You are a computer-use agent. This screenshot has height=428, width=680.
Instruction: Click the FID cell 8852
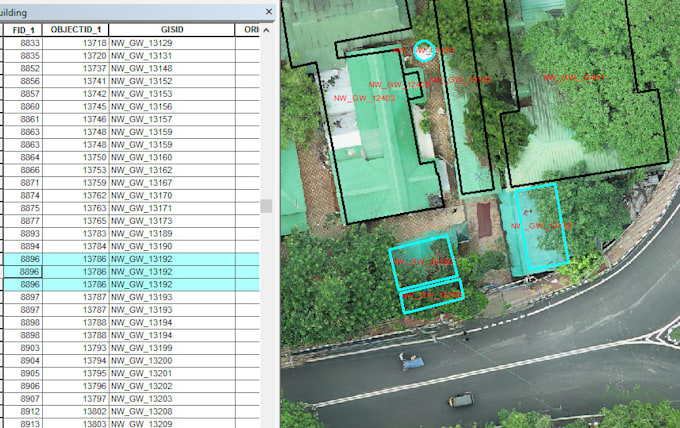(x=23, y=69)
